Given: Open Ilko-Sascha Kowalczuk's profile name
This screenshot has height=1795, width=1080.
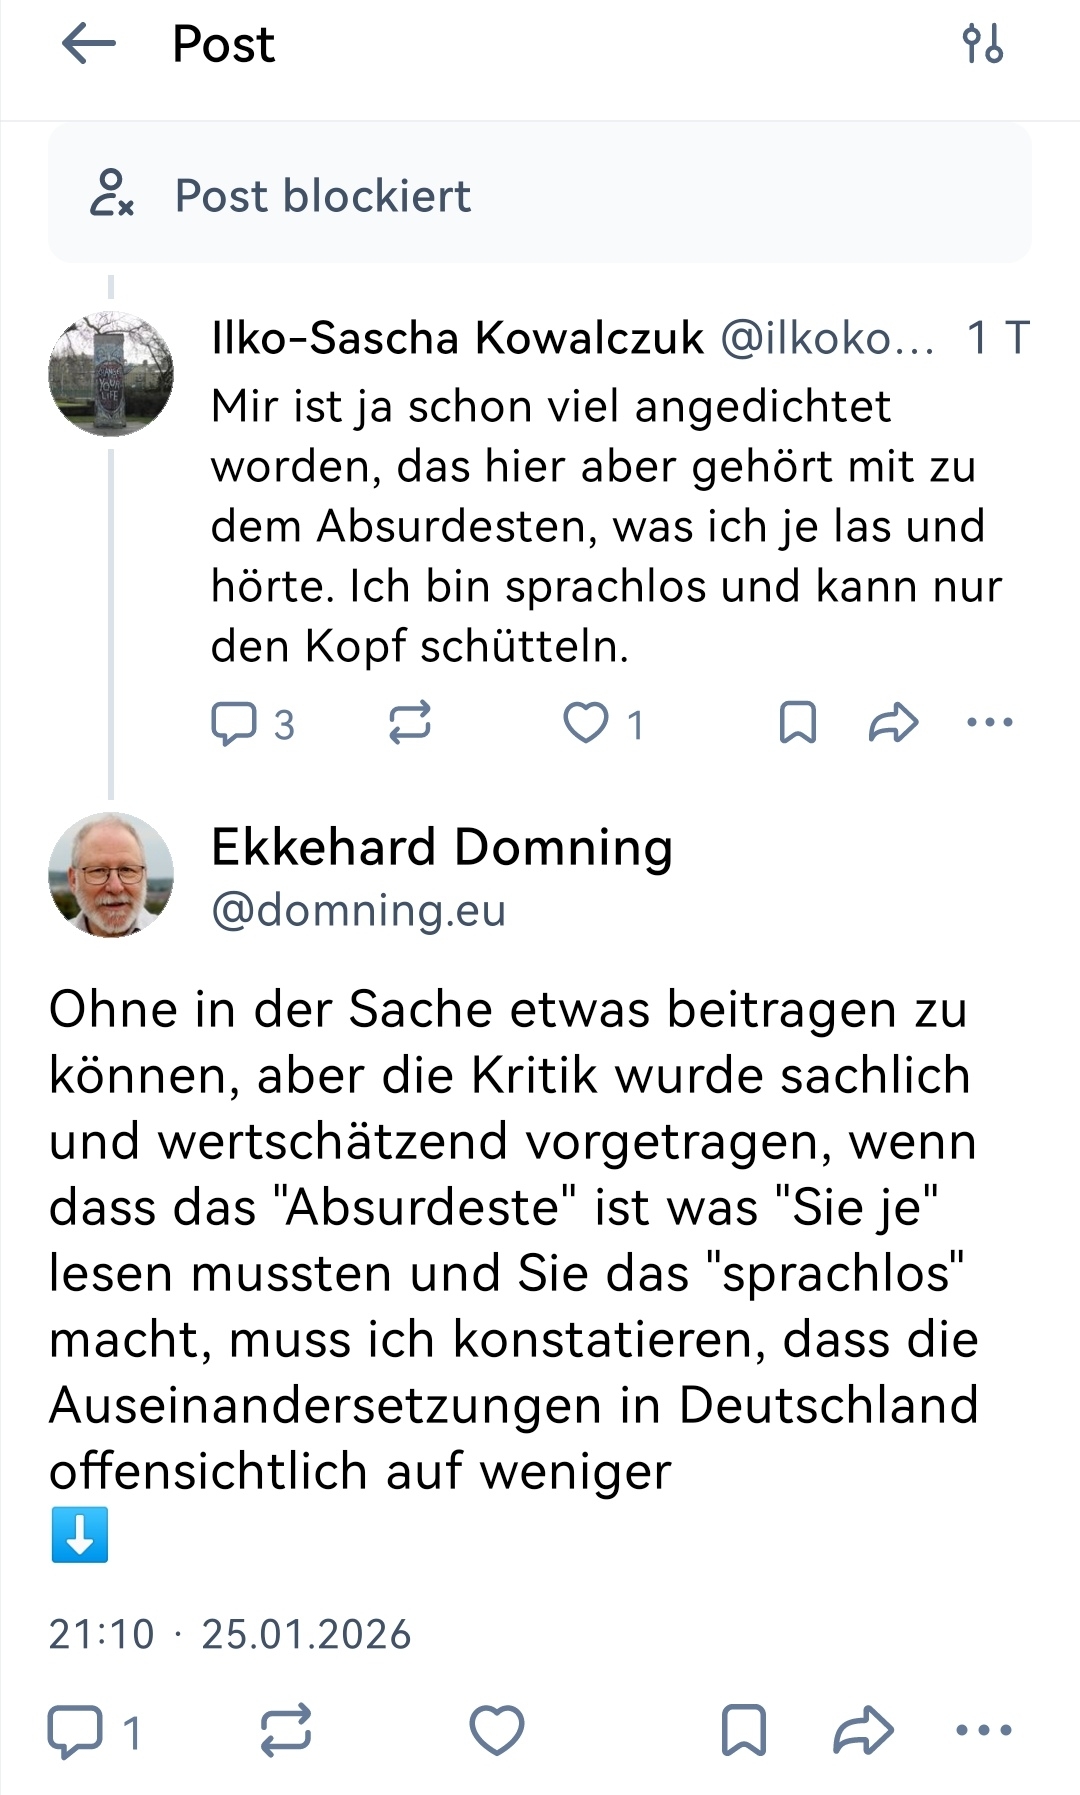Looking at the screenshot, I should pos(457,338).
